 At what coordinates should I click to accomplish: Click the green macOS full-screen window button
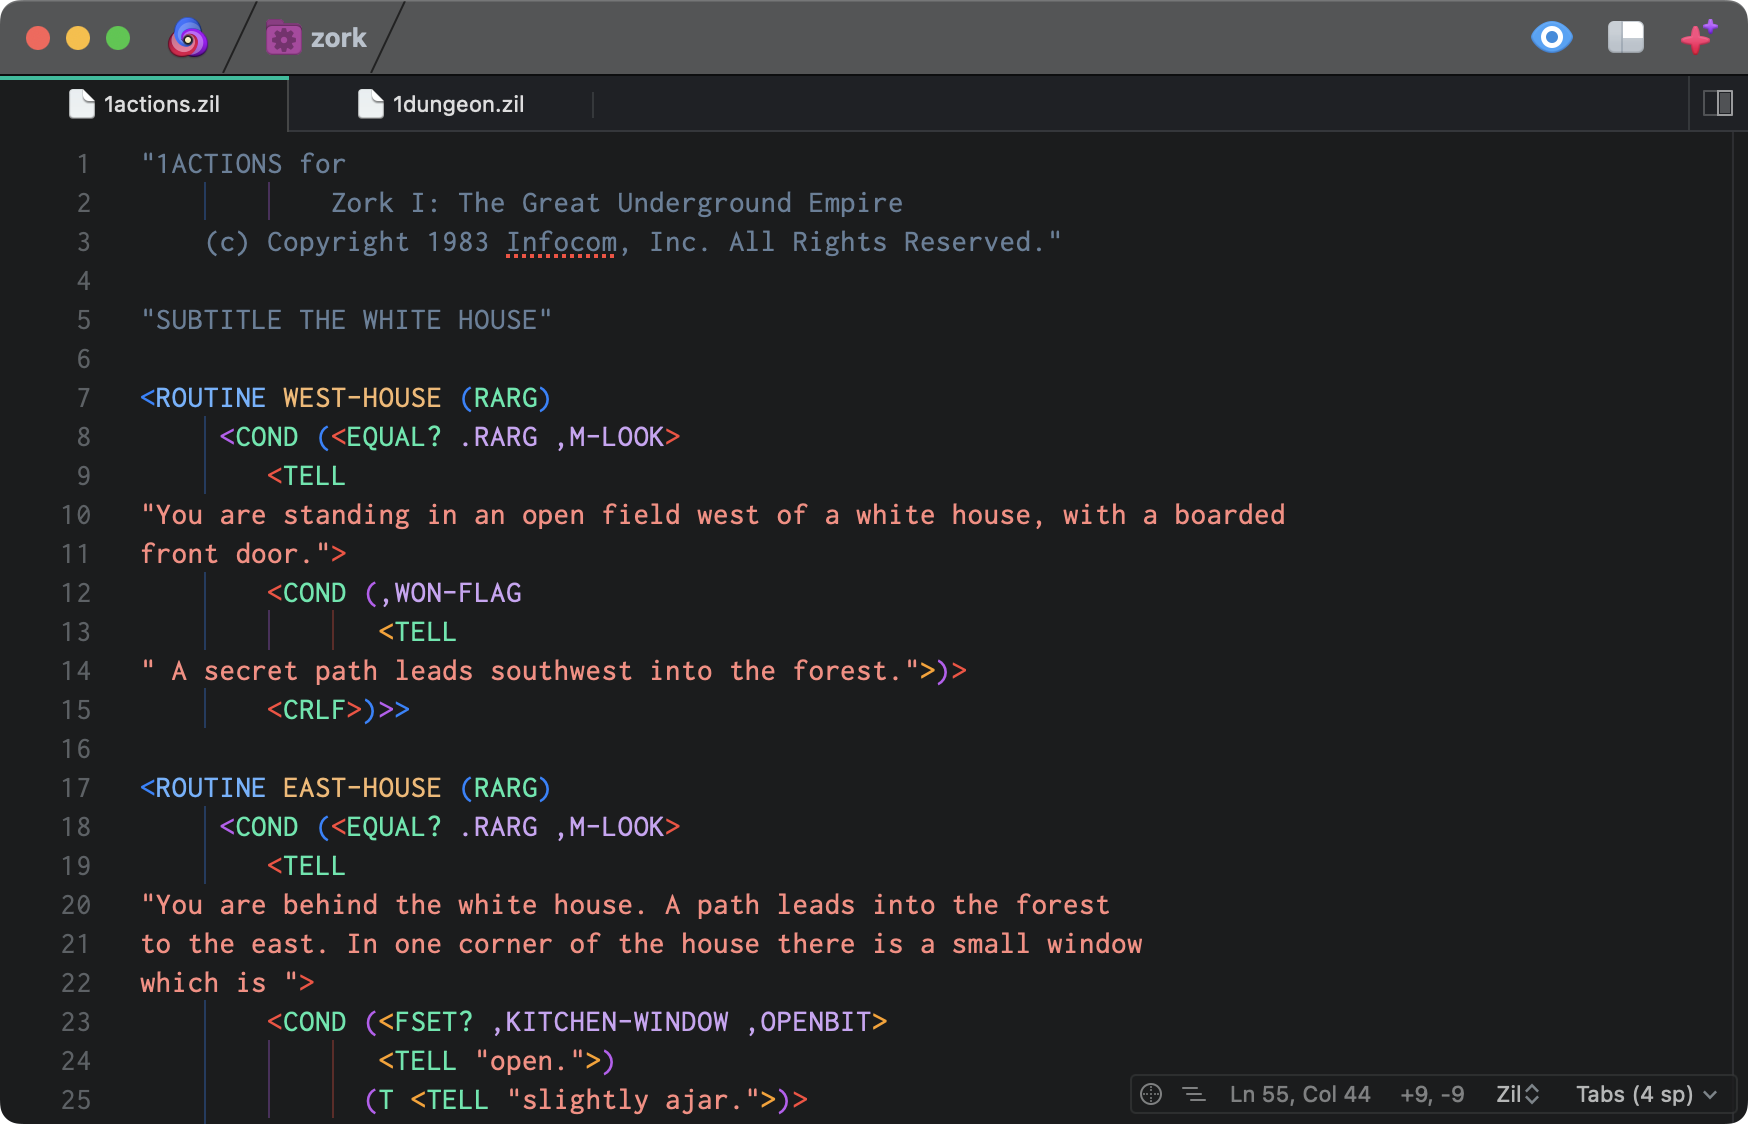click(x=118, y=38)
